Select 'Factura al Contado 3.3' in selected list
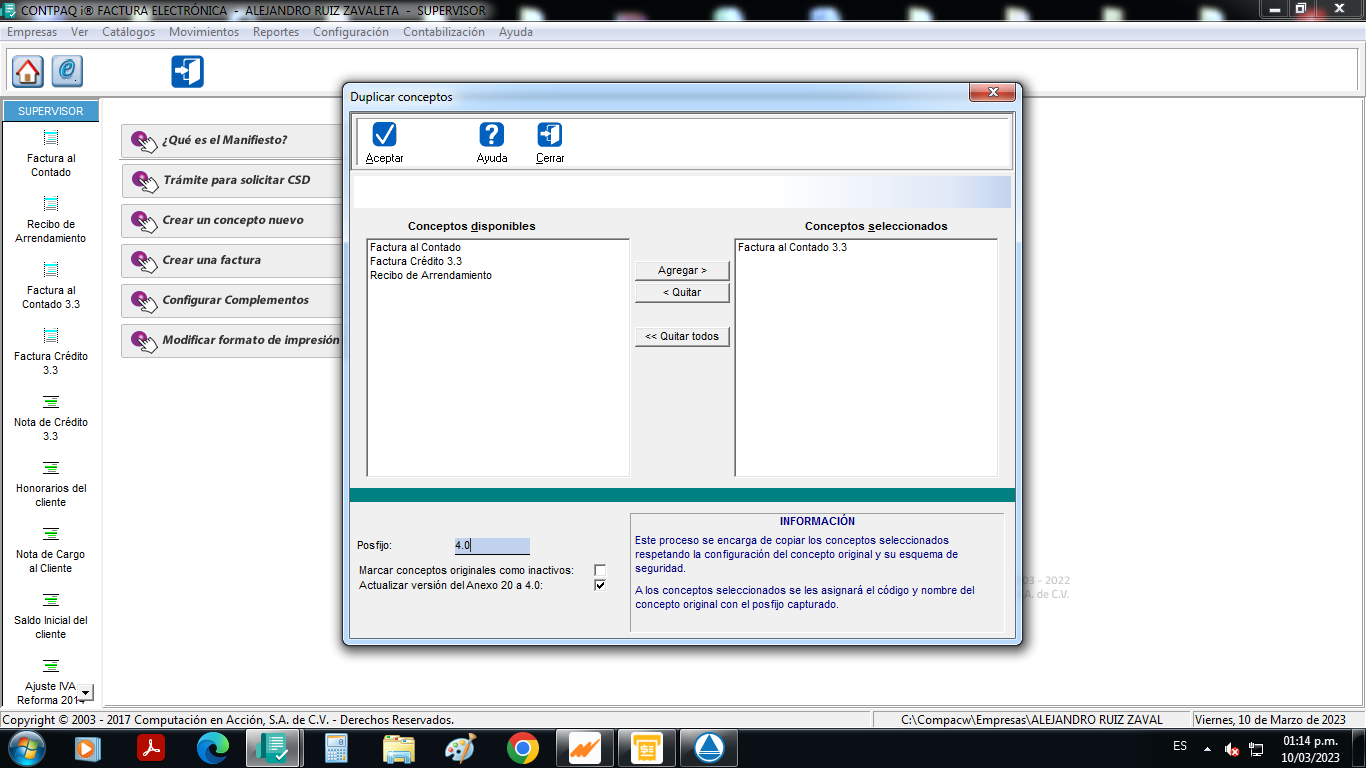 coord(792,247)
